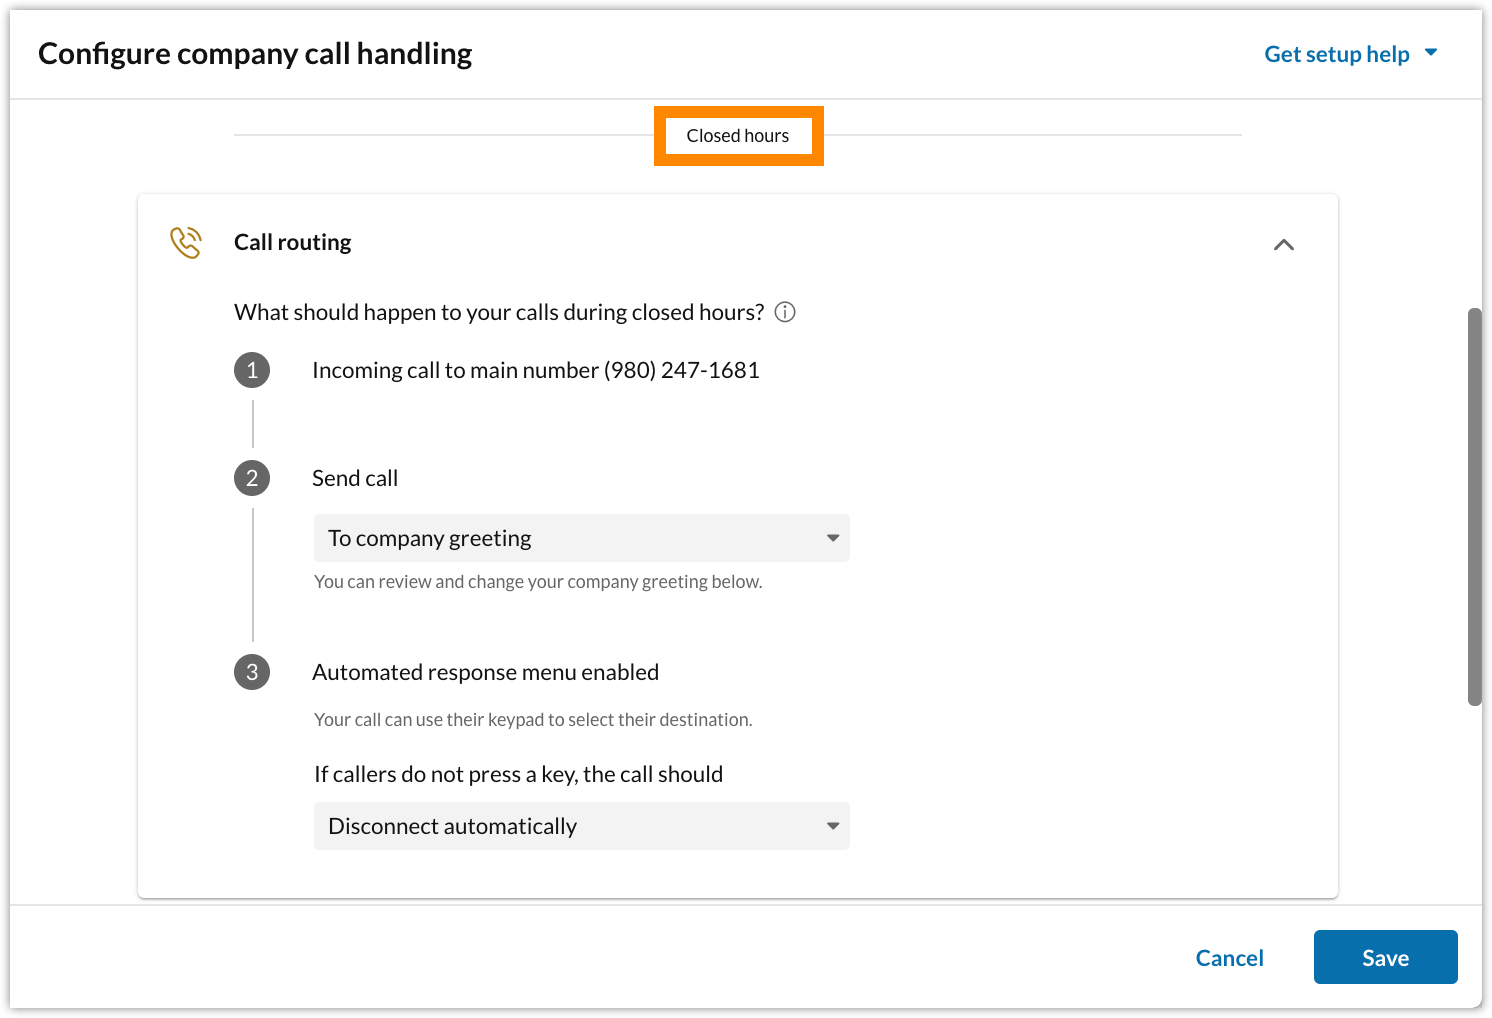
Task: Expand the Get setup help menu
Action: click(x=1337, y=53)
